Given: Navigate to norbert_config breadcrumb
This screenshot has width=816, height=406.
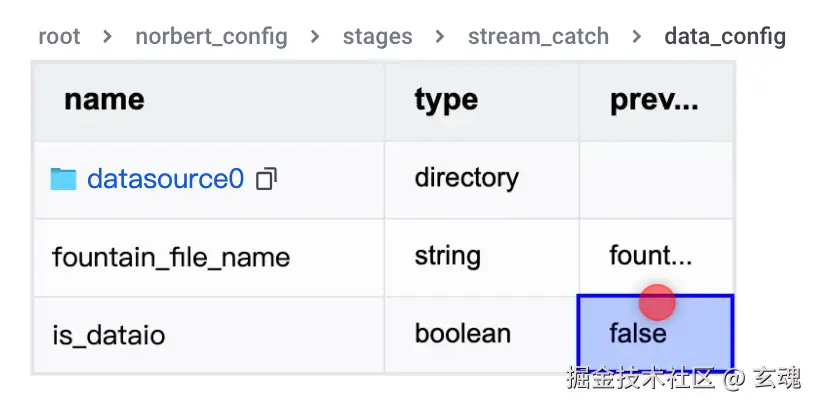Looking at the screenshot, I should 211,37.
